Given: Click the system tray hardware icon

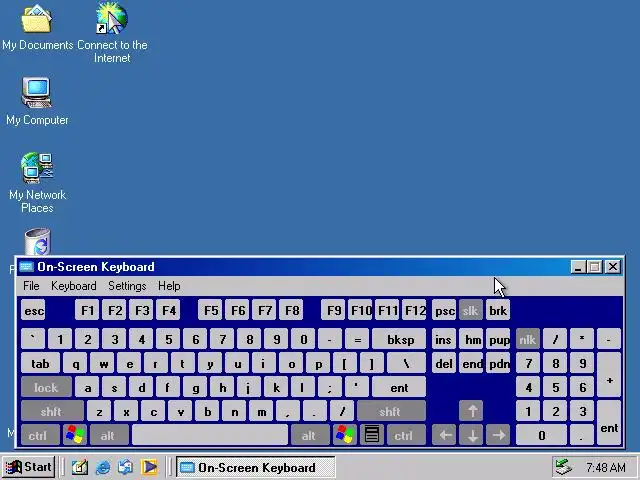Looking at the screenshot, I should [564, 467].
